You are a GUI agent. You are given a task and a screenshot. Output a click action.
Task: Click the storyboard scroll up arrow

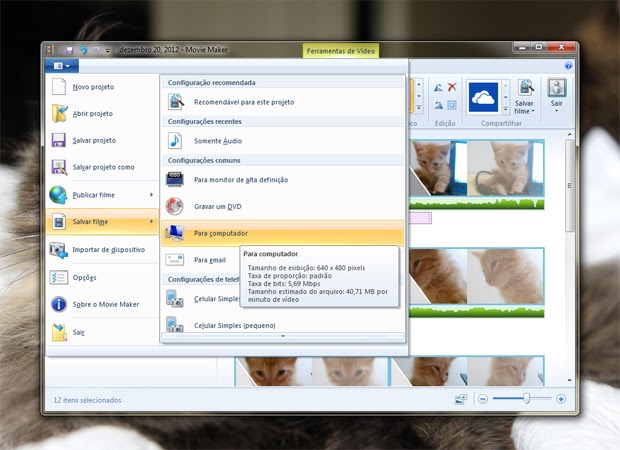[570, 134]
